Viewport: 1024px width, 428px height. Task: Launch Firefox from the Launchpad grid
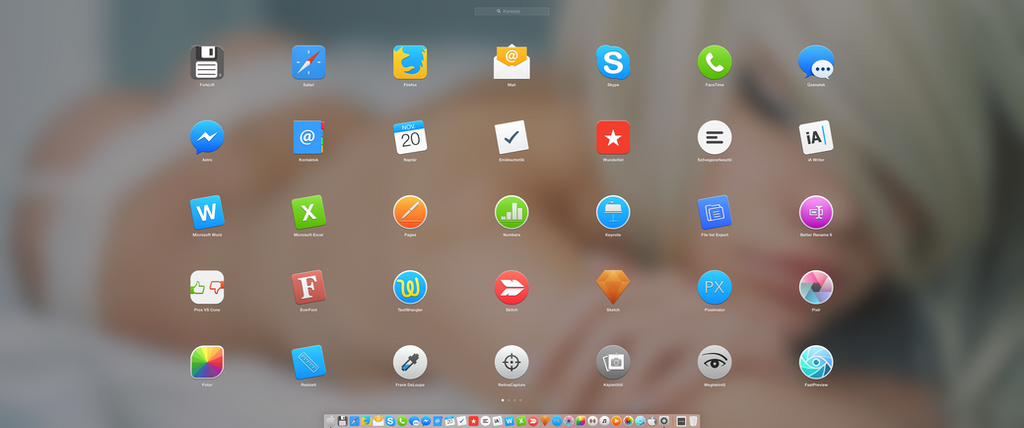[410, 62]
